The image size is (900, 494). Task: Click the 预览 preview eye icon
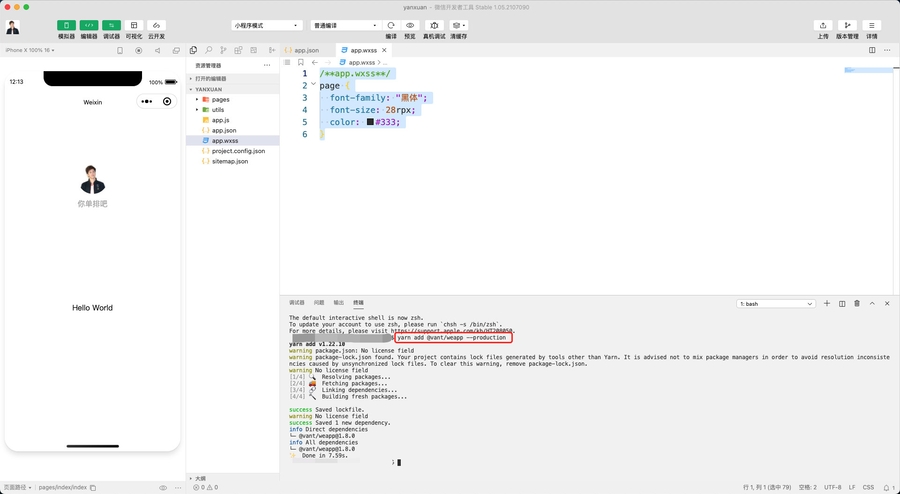click(410, 25)
